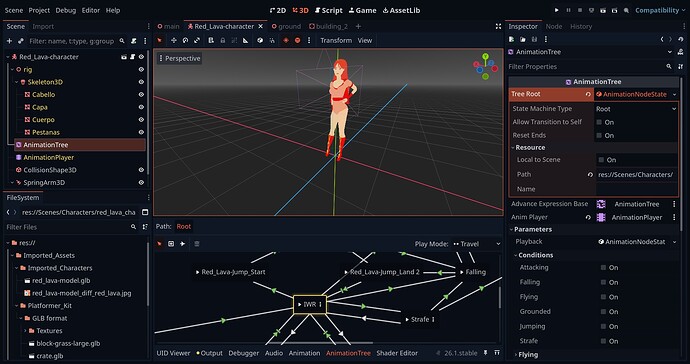Viewport: 690px width, 364px height.
Task: Go to previous object in Inspector history
Action: (x=662, y=39)
